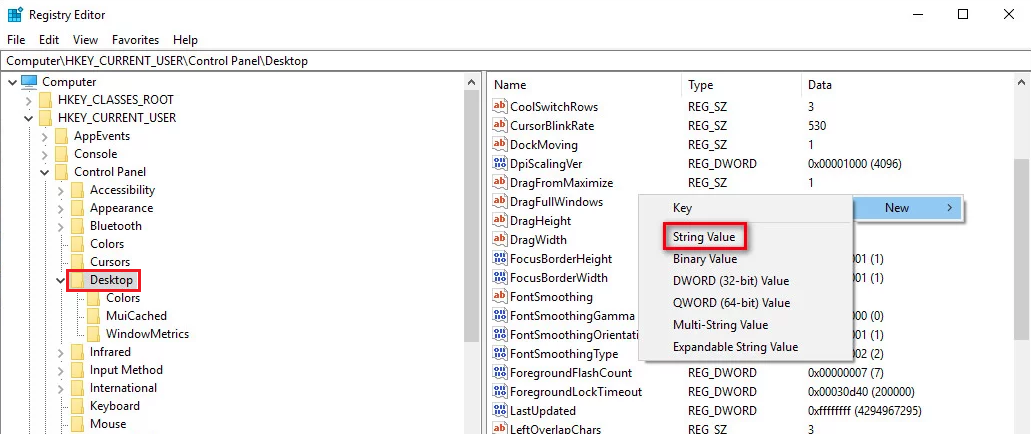This screenshot has width=1031, height=434.
Task: Click the WindowMetrics folder icon
Action: point(93,334)
